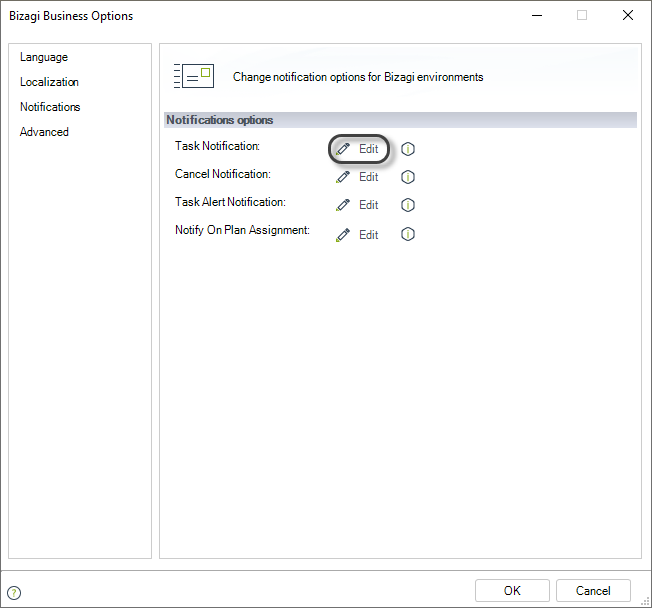Show info for Cancel Notification
This screenshot has width=652, height=608.
(408, 177)
